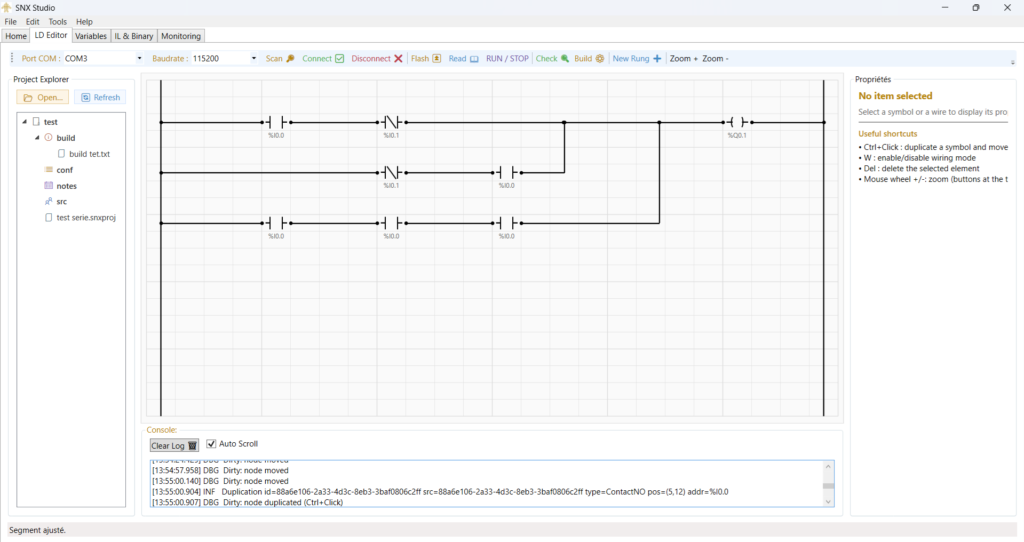Open the Baudrate dropdown
Image resolution: width=1024 pixels, height=542 pixels.
(x=254, y=59)
